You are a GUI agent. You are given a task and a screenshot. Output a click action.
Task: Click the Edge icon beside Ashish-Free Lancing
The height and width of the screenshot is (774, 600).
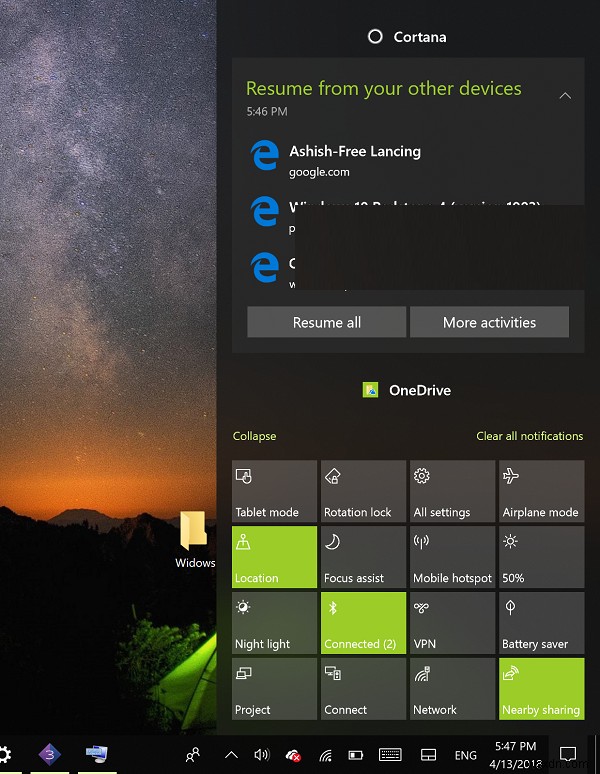[265, 155]
